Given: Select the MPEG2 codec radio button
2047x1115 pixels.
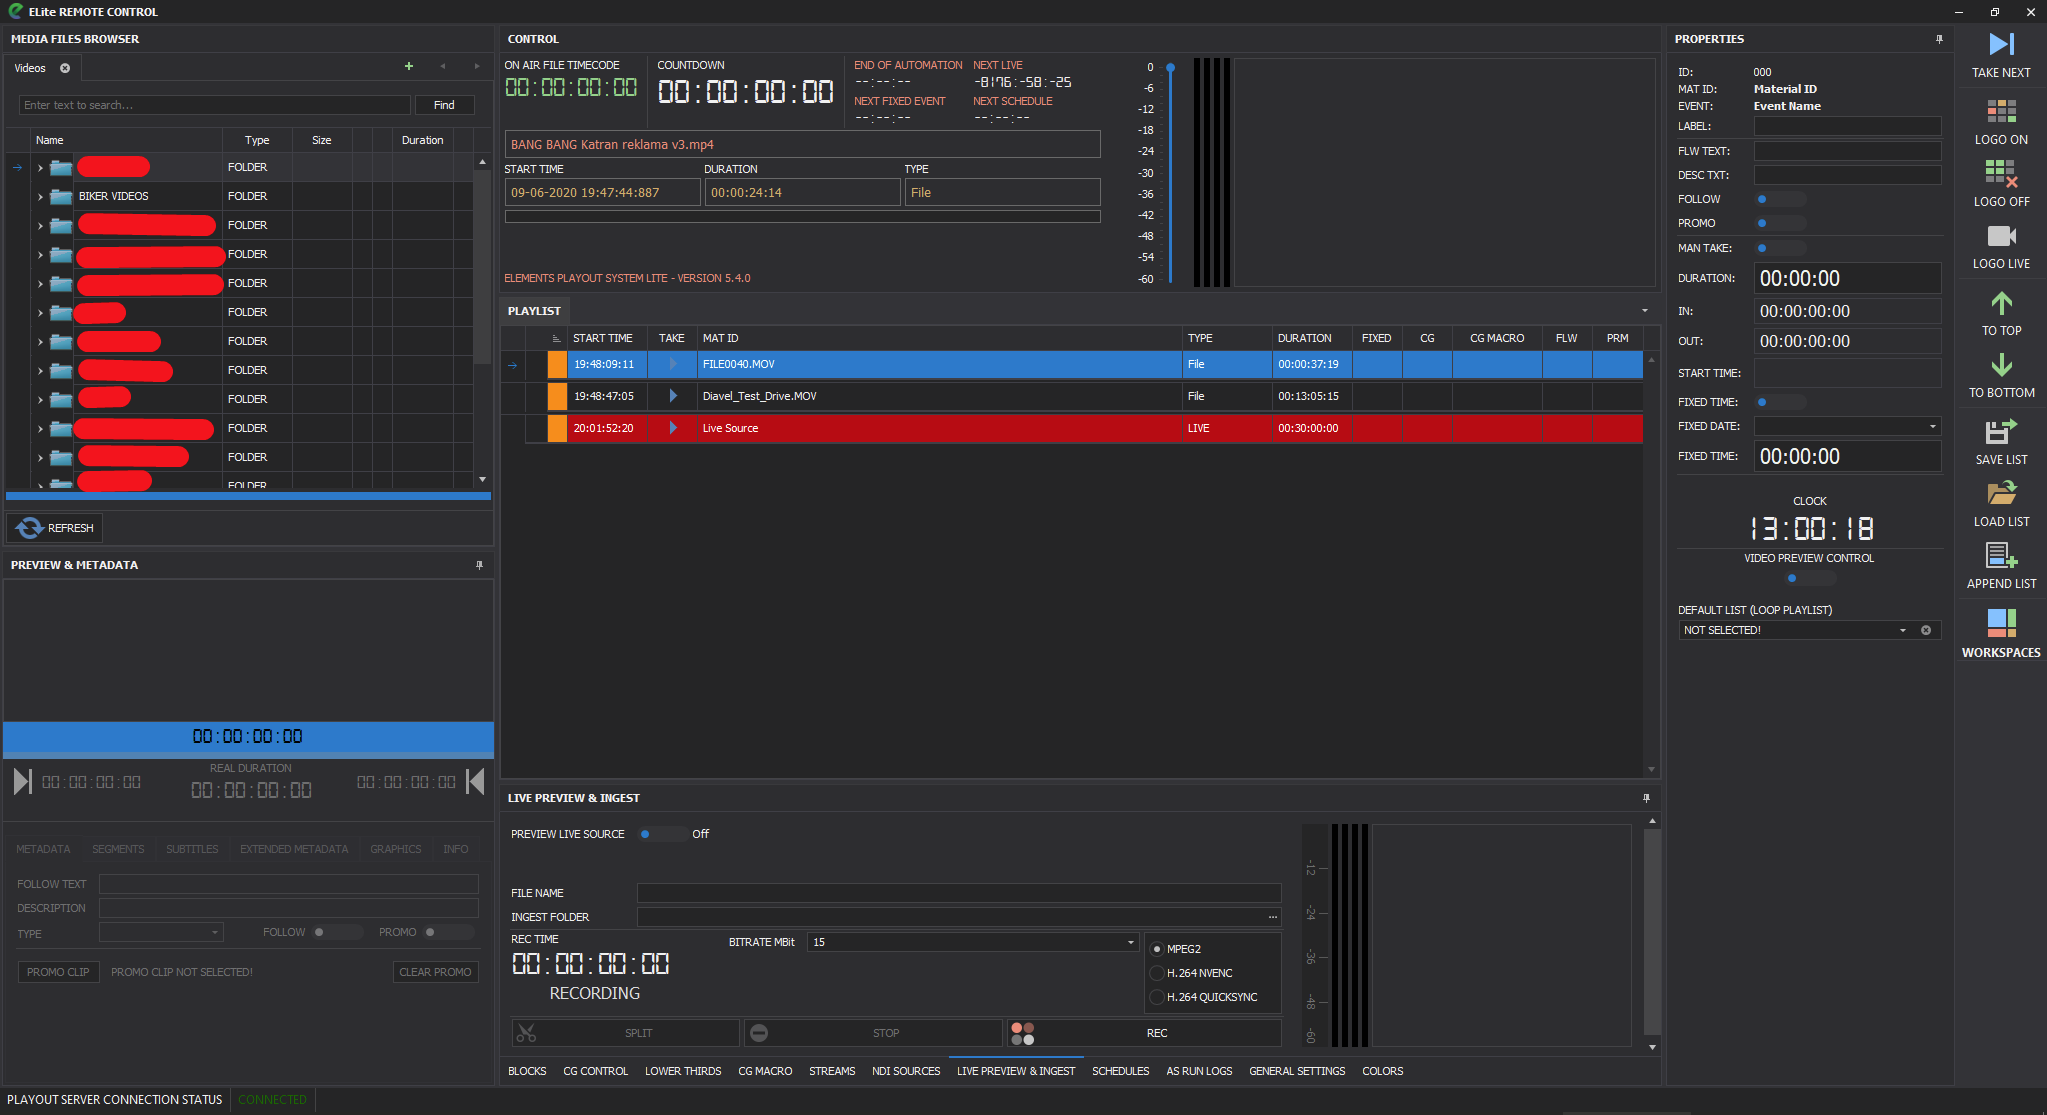Looking at the screenshot, I should click(x=1157, y=949).
